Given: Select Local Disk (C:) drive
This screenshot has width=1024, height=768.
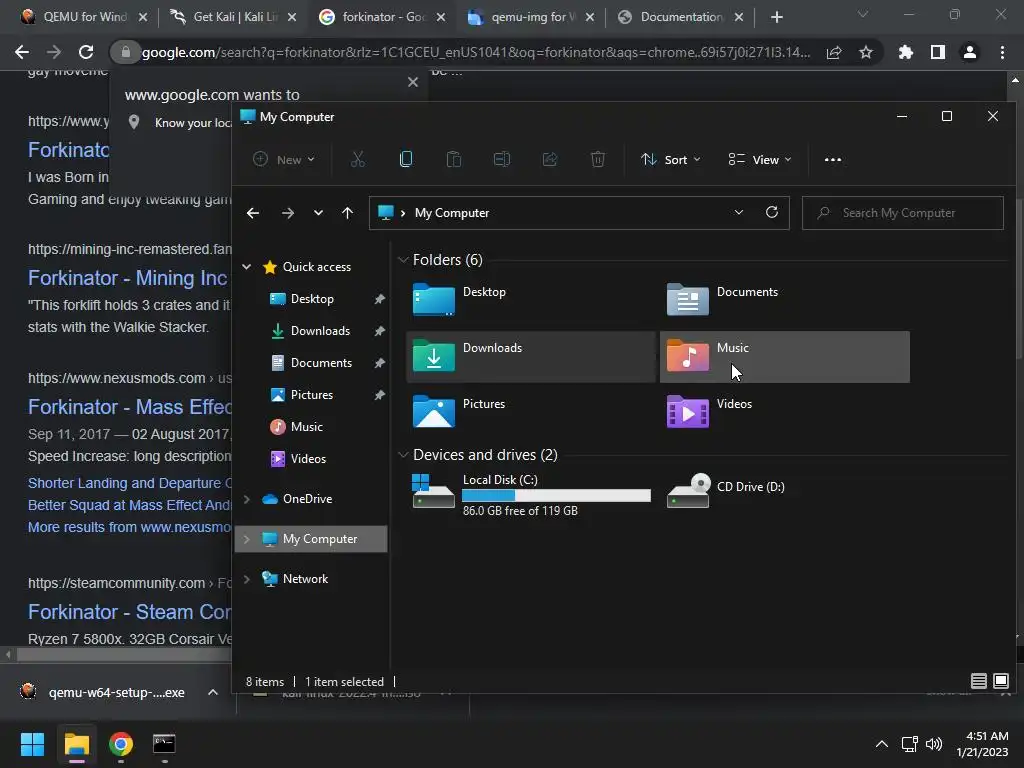Looking at the screenshot, I should [x=531, y=494].
